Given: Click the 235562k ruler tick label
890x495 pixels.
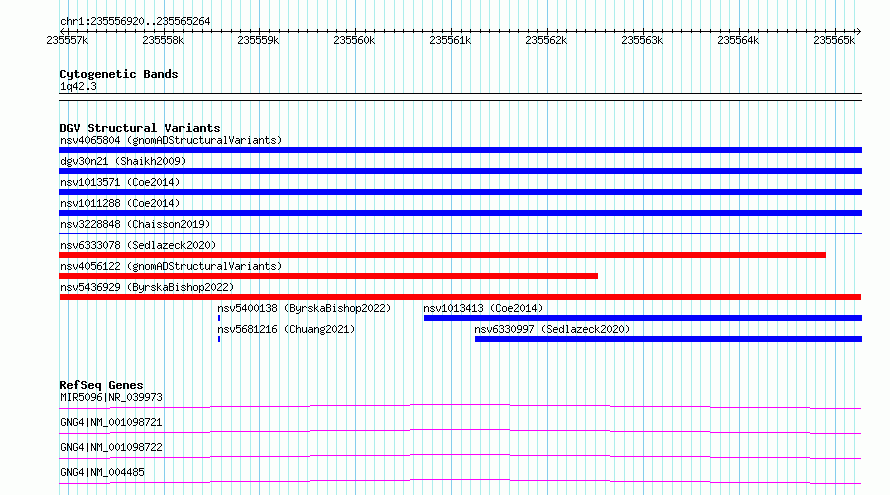Looking at the screenshot, I should (x=546, y=40).
